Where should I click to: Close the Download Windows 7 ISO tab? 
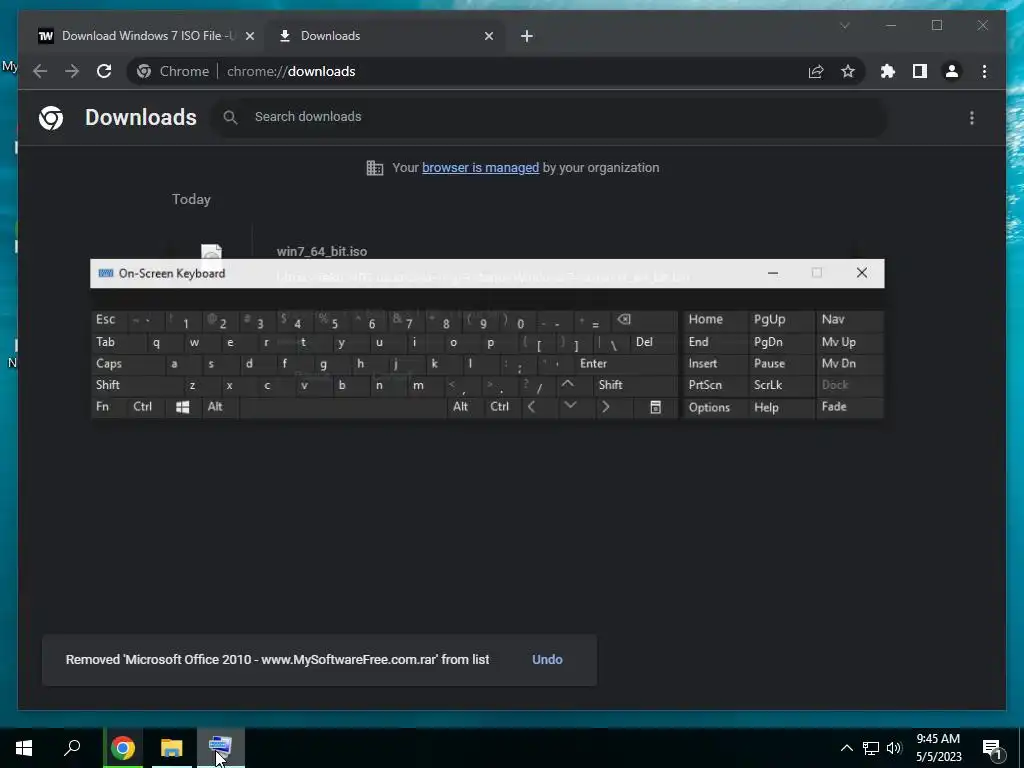coord(249,36)
